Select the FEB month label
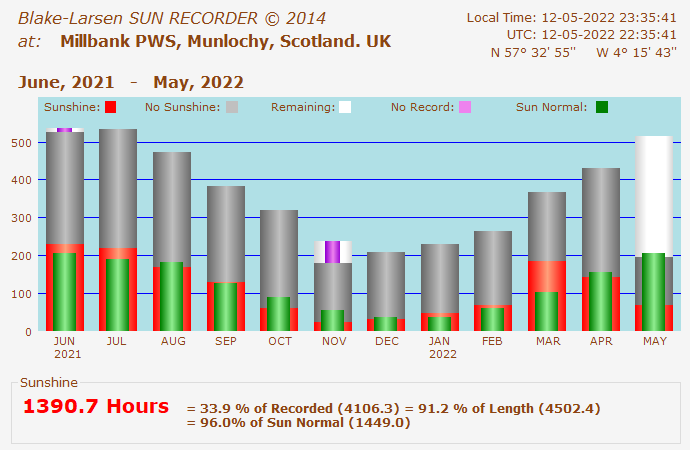The image size is (690, 450). point(492,341)
